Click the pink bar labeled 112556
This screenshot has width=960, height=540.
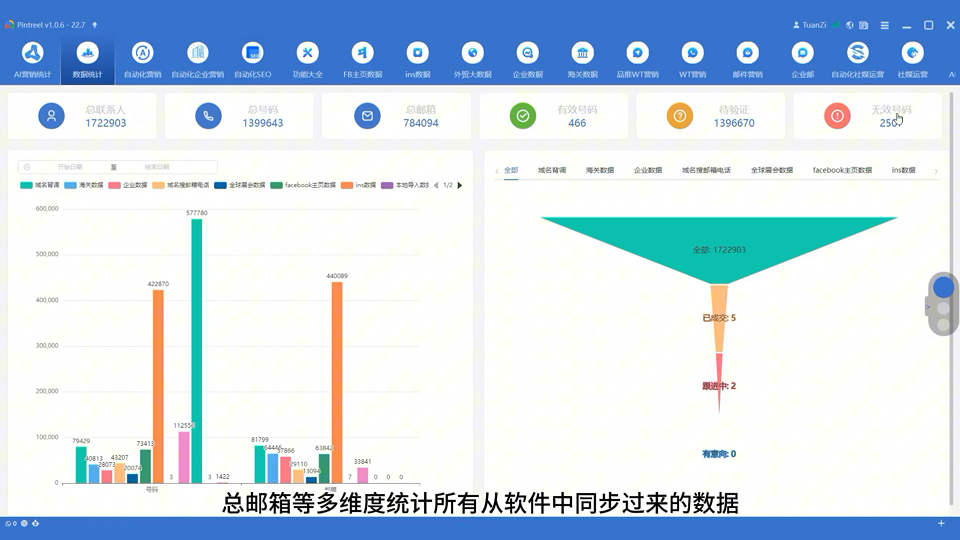click(x=184, y=457)
